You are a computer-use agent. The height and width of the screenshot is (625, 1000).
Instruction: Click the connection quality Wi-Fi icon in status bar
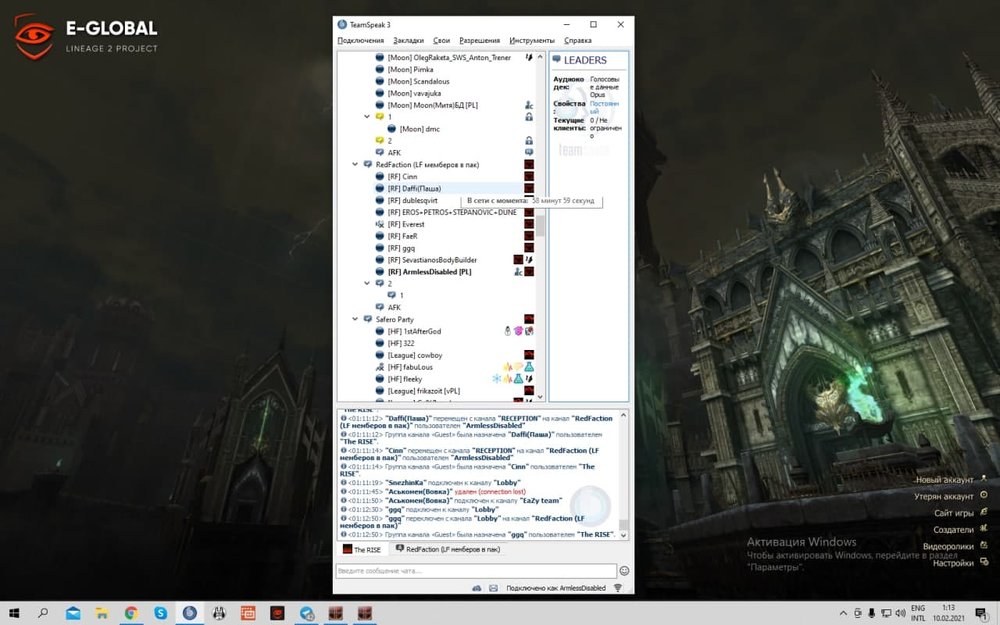click(617, 588)
